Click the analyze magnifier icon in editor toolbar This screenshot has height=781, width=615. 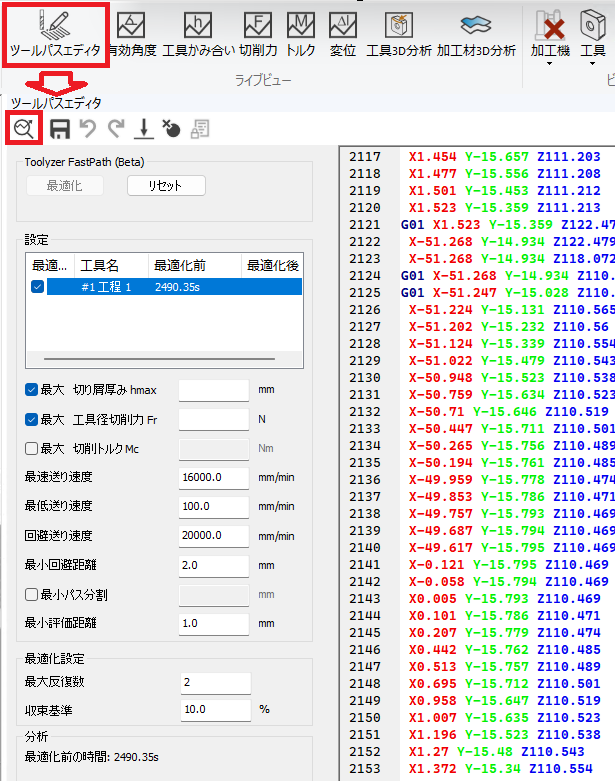(x=24, y=129)
